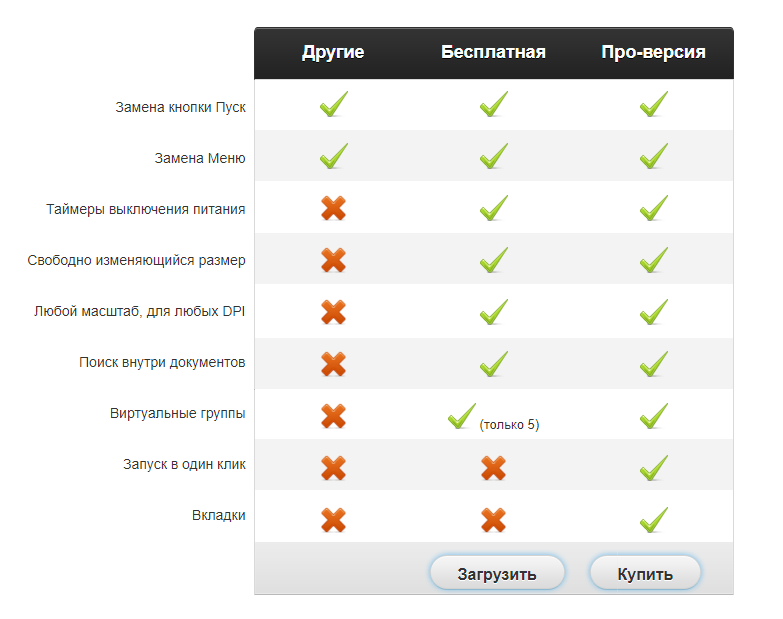
Task: Click the Виртуальные группы feature label
Action: tap(177, 413)
